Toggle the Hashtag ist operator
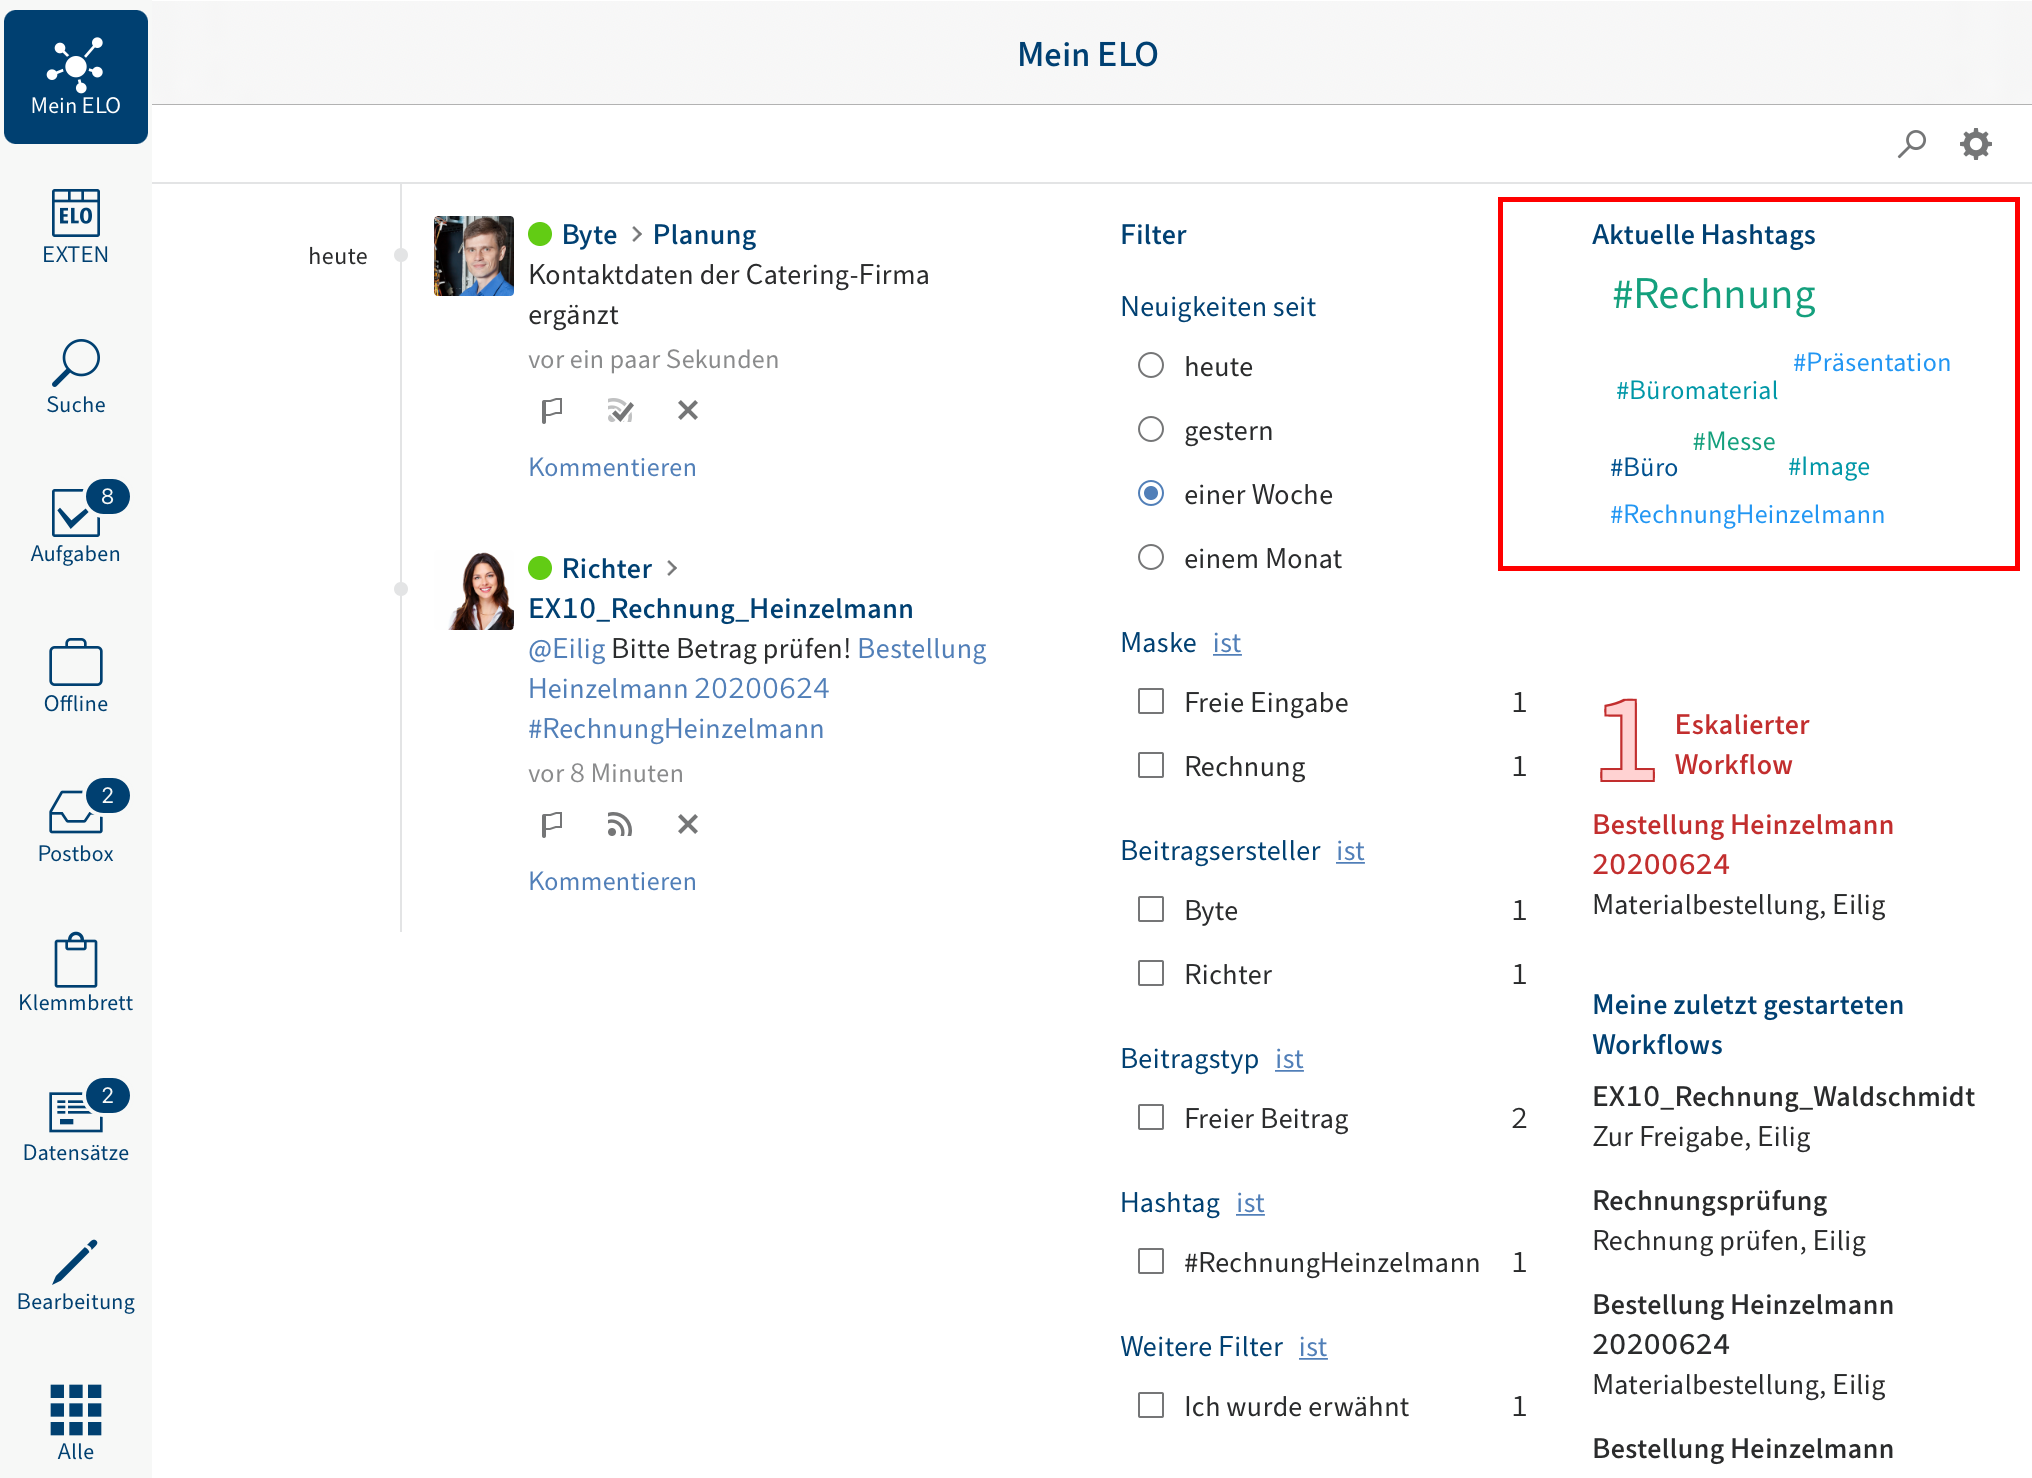 coord(1250,1203)
